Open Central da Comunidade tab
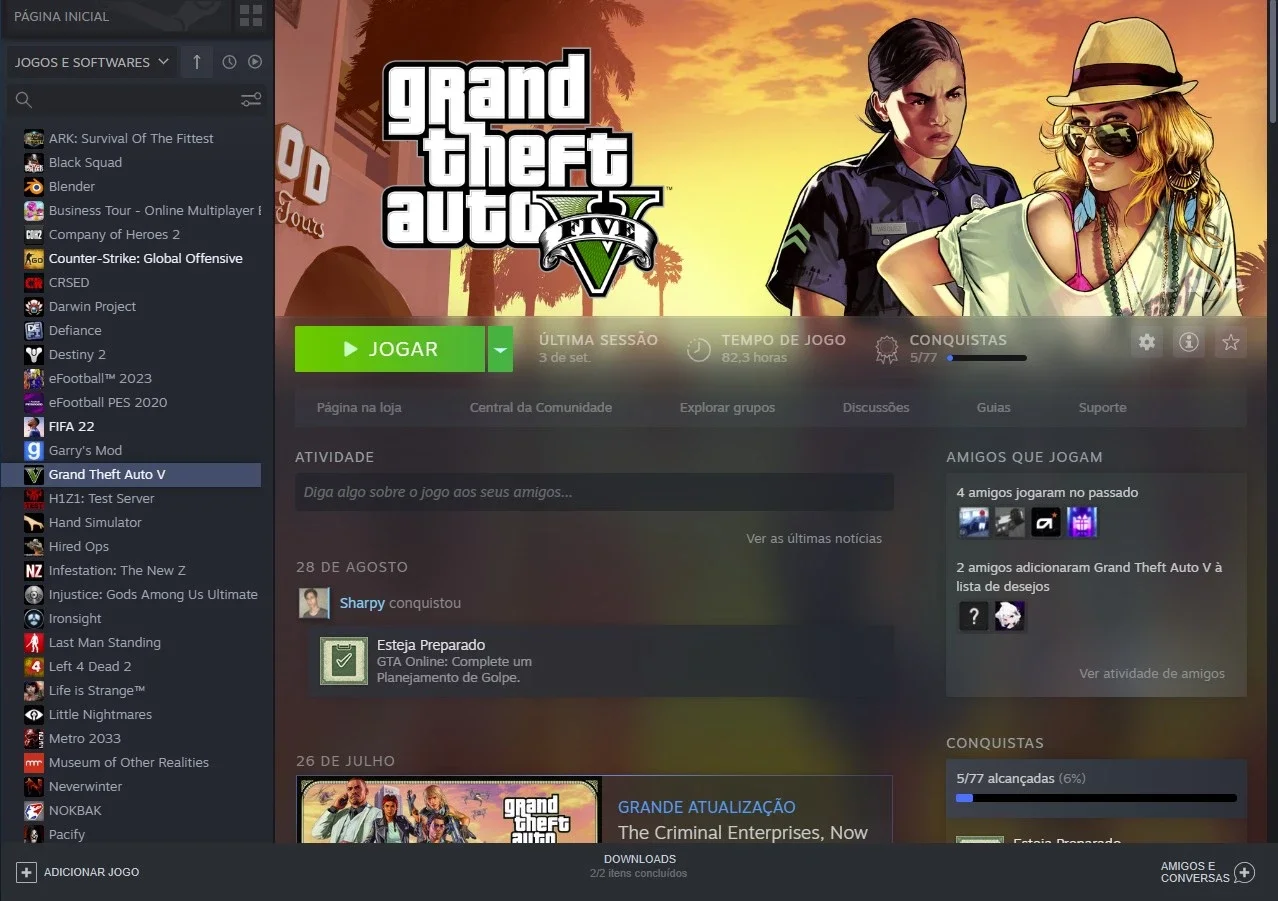 click(541, 407)
